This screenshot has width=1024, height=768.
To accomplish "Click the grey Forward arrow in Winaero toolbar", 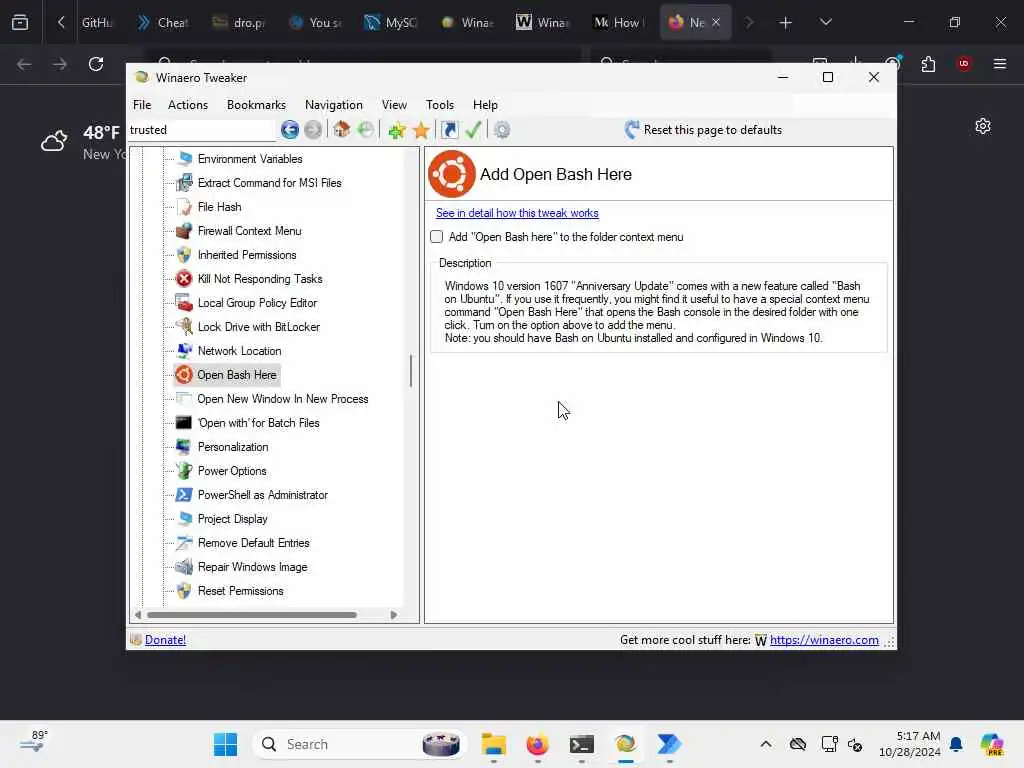I will point(313,130).
